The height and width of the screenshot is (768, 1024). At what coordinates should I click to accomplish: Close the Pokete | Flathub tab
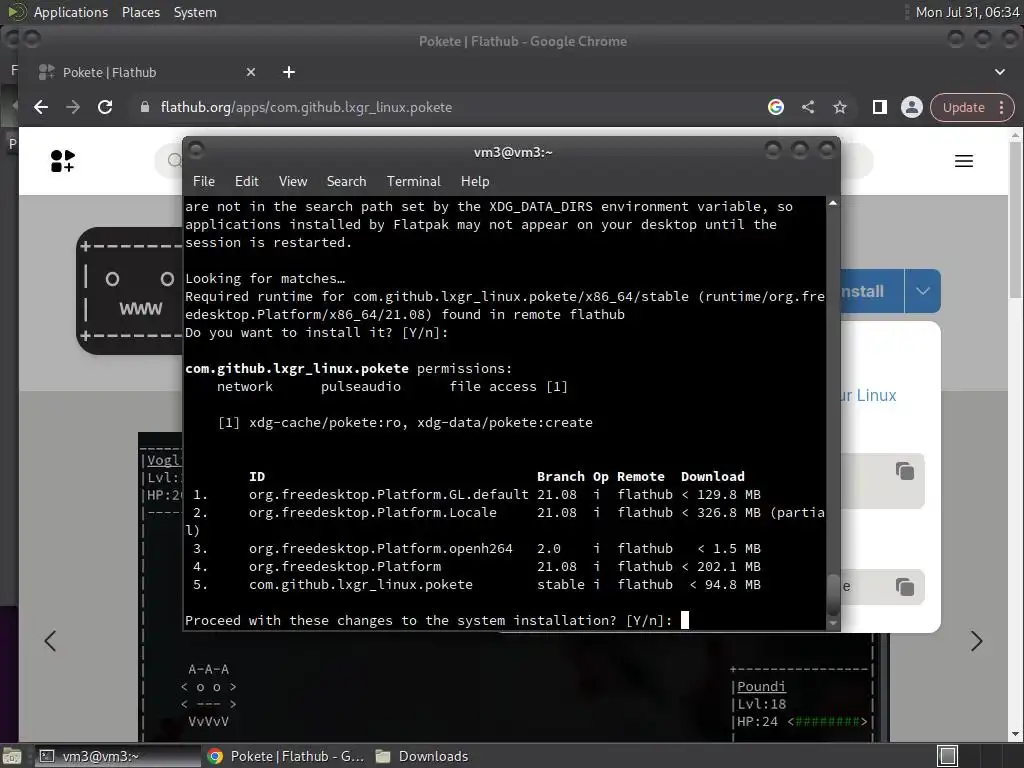[251, 72]
